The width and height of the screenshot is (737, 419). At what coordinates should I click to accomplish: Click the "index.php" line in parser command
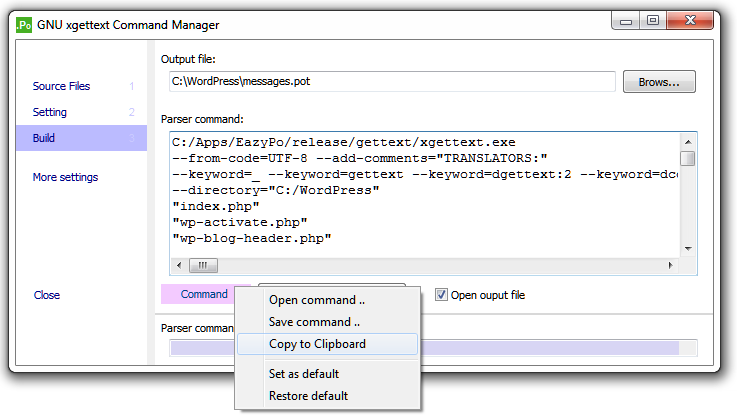click(216, 206)
